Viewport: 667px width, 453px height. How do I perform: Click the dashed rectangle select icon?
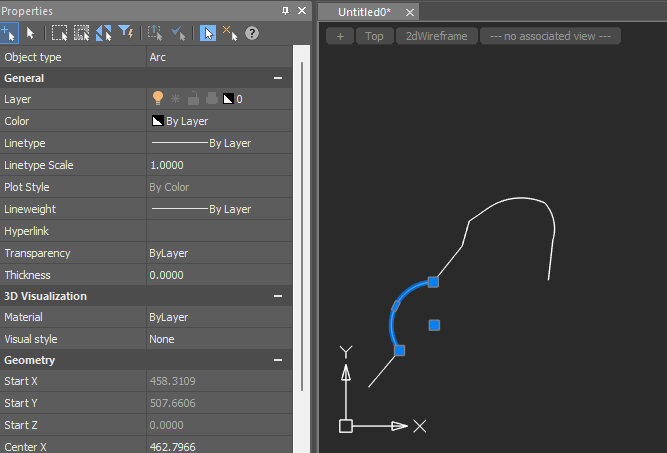(59, 33)
